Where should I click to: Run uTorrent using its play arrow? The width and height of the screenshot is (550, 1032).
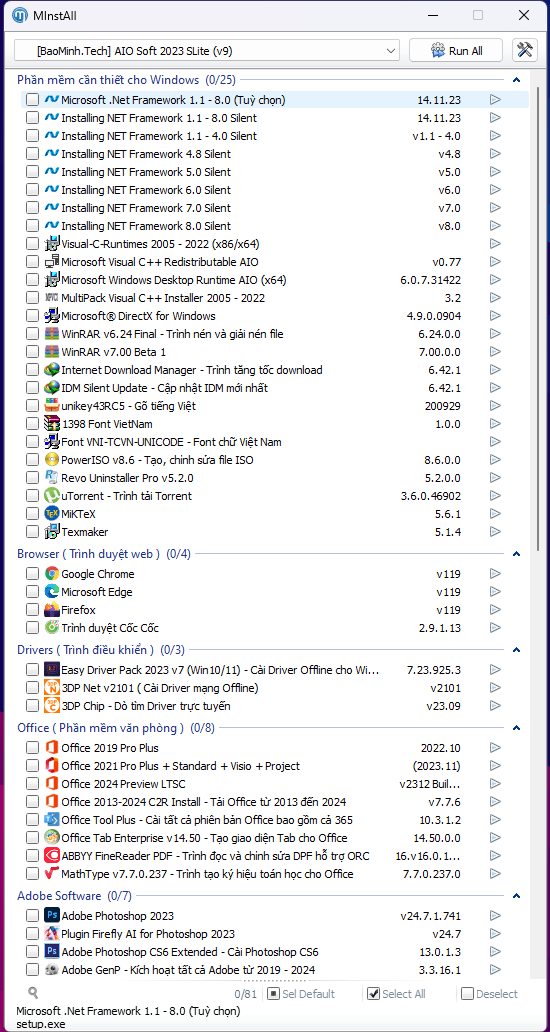coord(495,496)
